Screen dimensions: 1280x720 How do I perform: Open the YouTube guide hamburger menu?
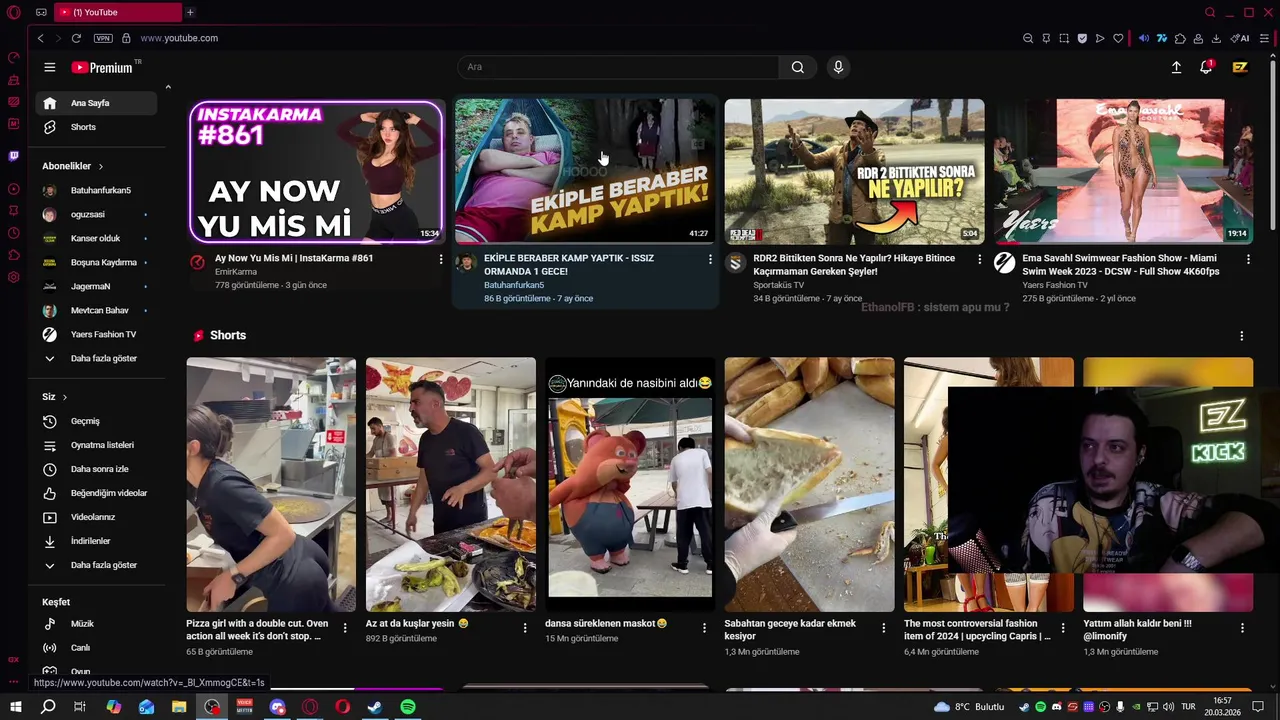(49, 67)
